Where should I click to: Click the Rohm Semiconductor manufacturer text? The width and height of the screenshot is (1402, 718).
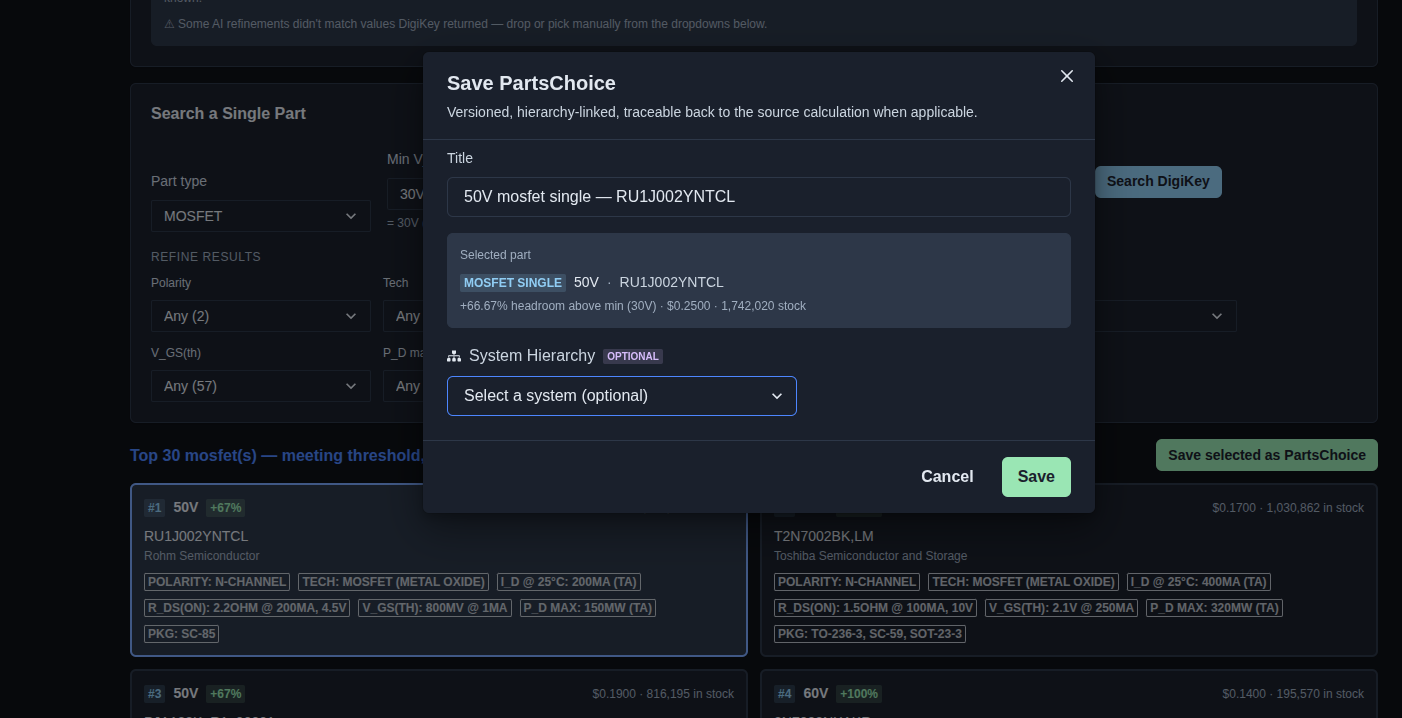point(201,556)
